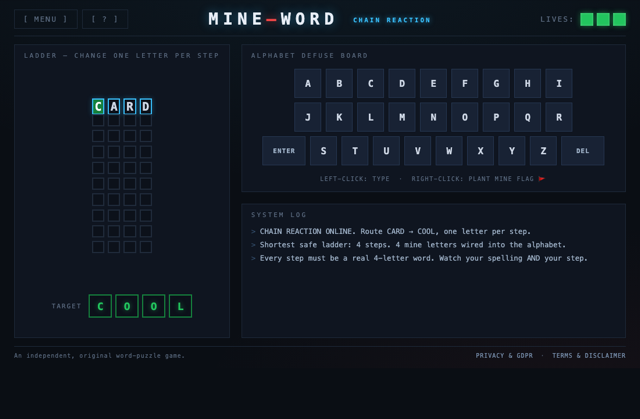This screenshot has height=419, width=640.
Task: Tap the letter S key
Action: point(323,151)
